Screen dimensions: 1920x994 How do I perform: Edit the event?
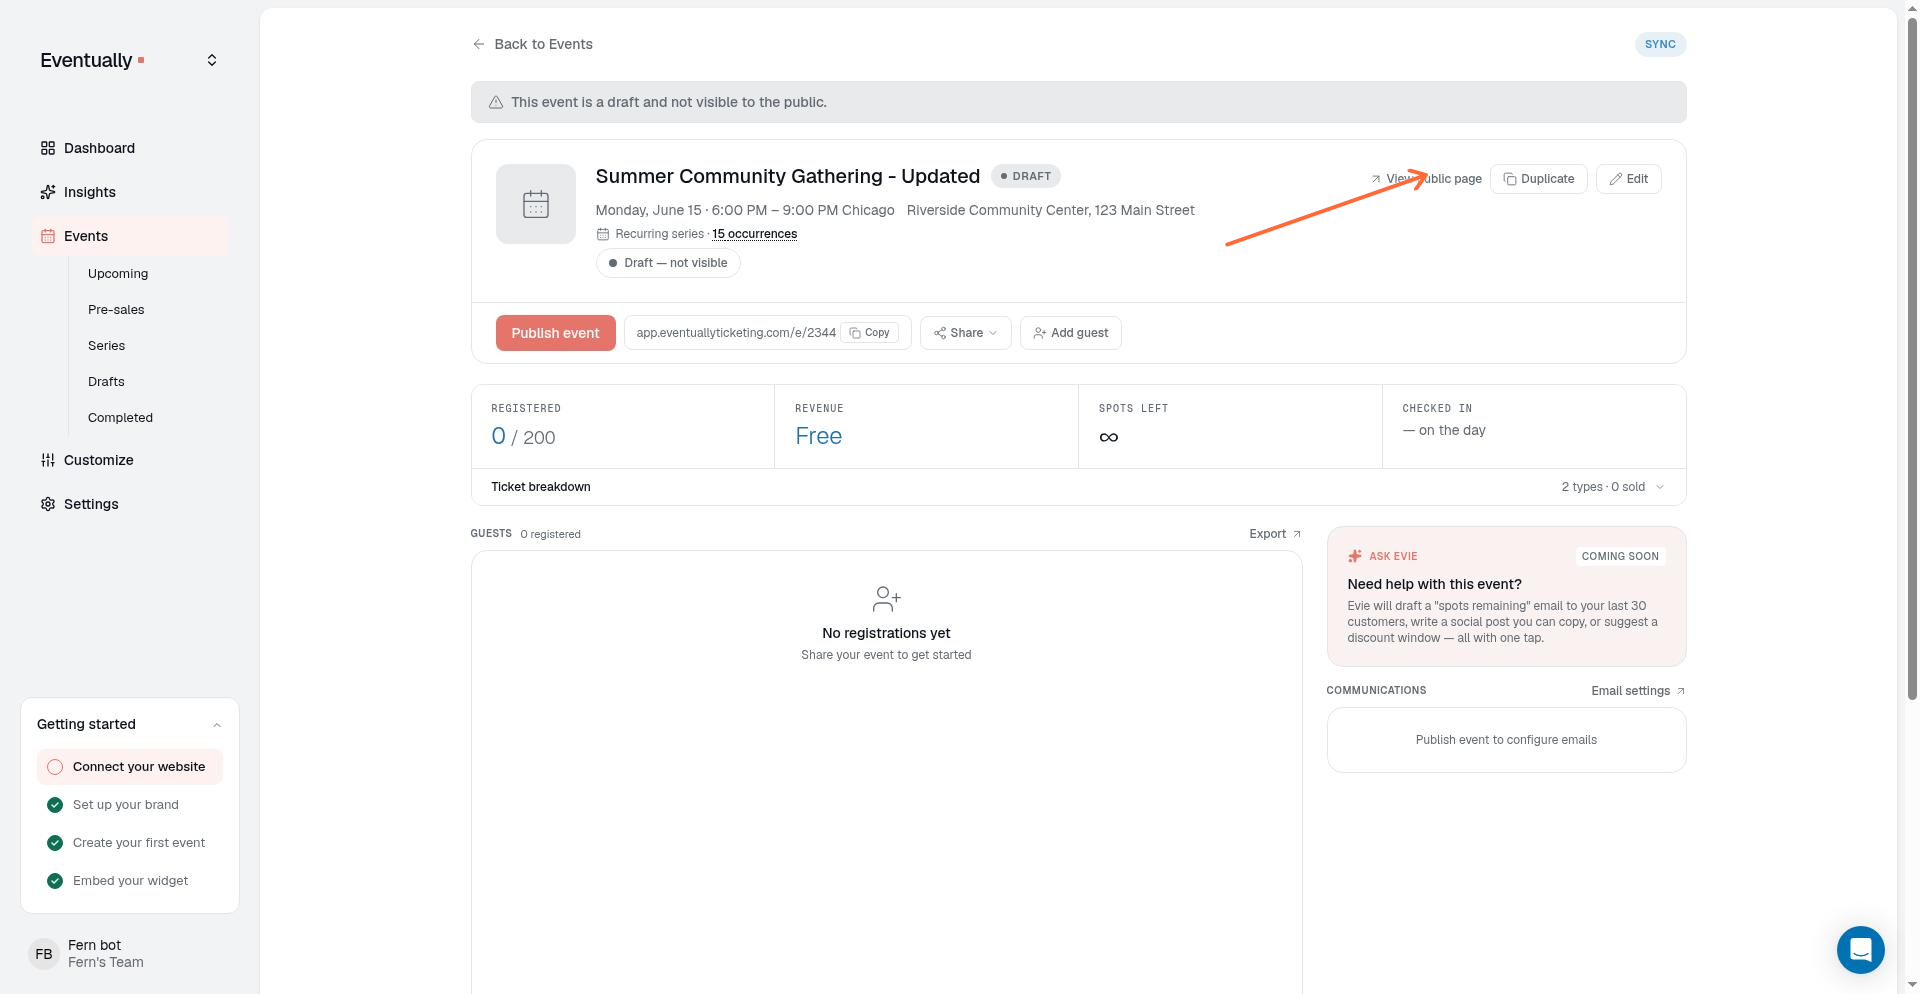pos(1628,179)
